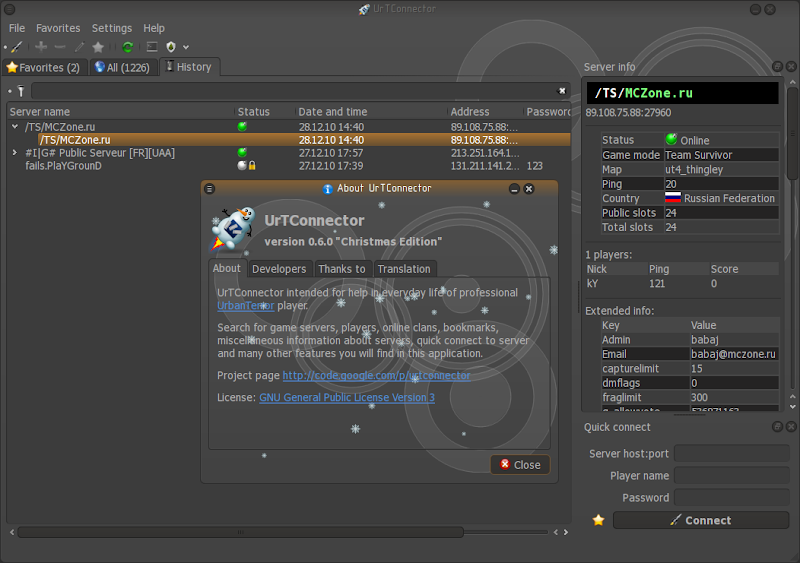The width and height of the screenshot is (800, 563).
Task: Sort by the Server name column header
Action: pyautogui.click(x=40, y=112)
